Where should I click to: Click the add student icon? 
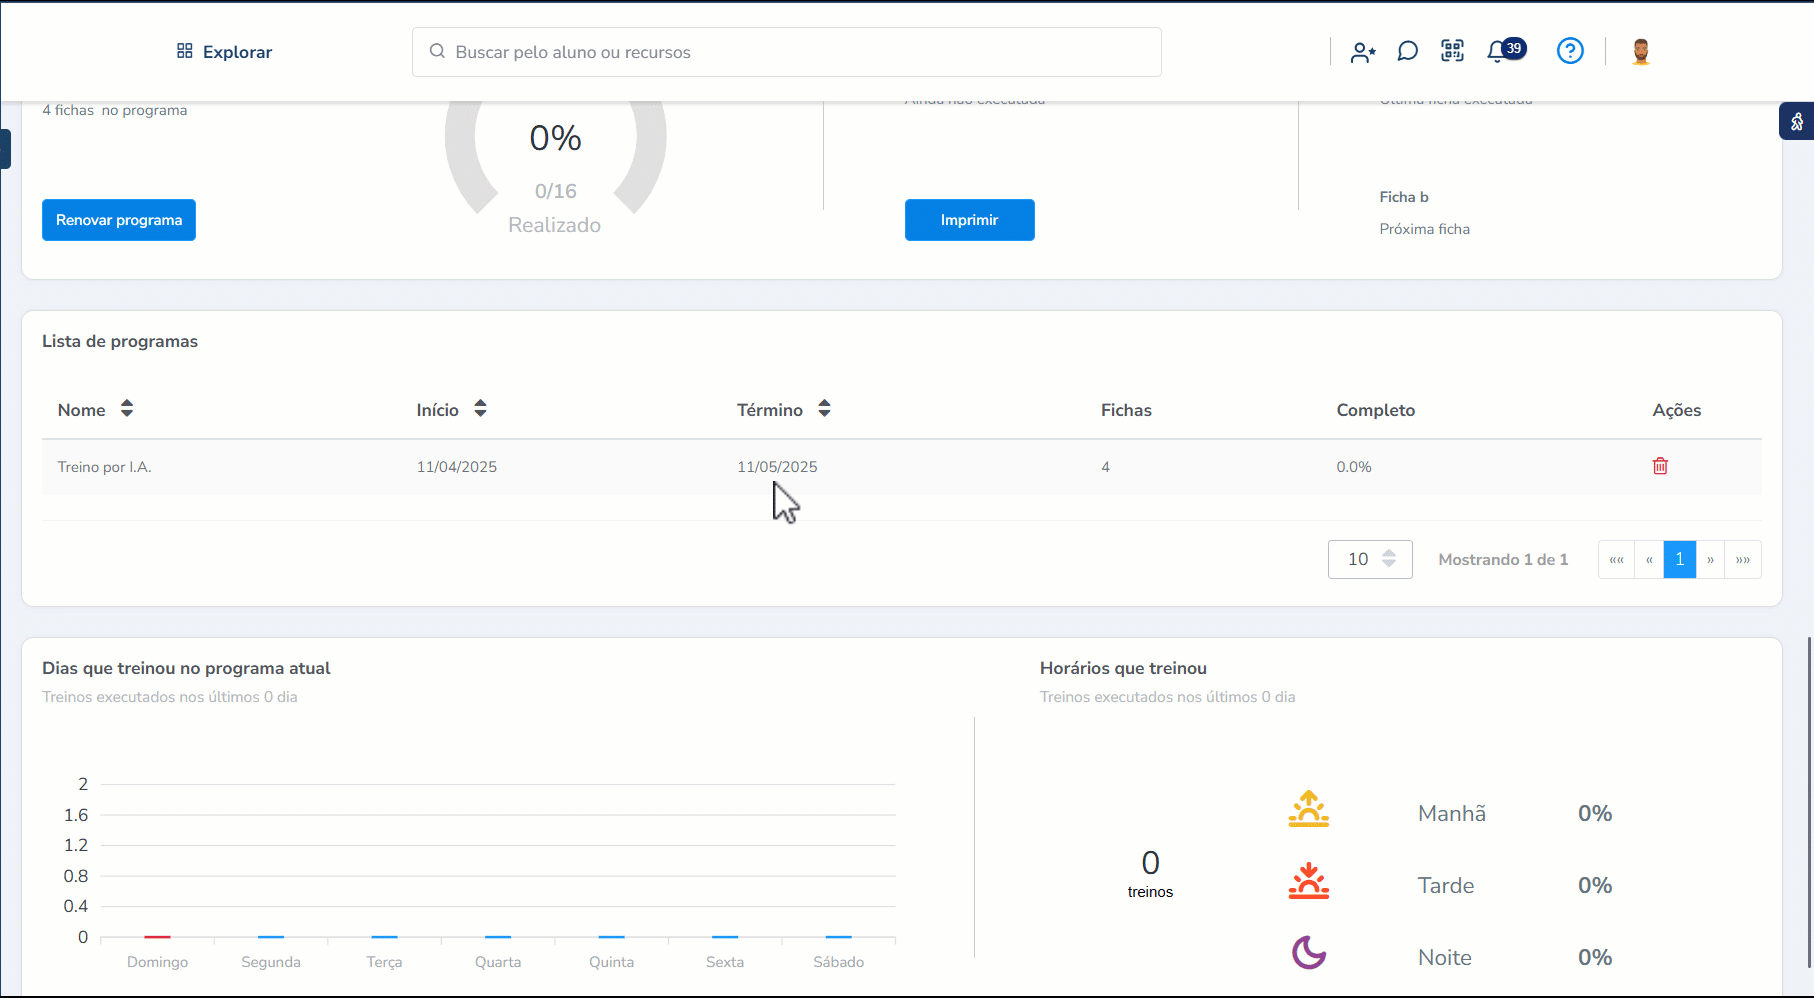coord(1362,52)
